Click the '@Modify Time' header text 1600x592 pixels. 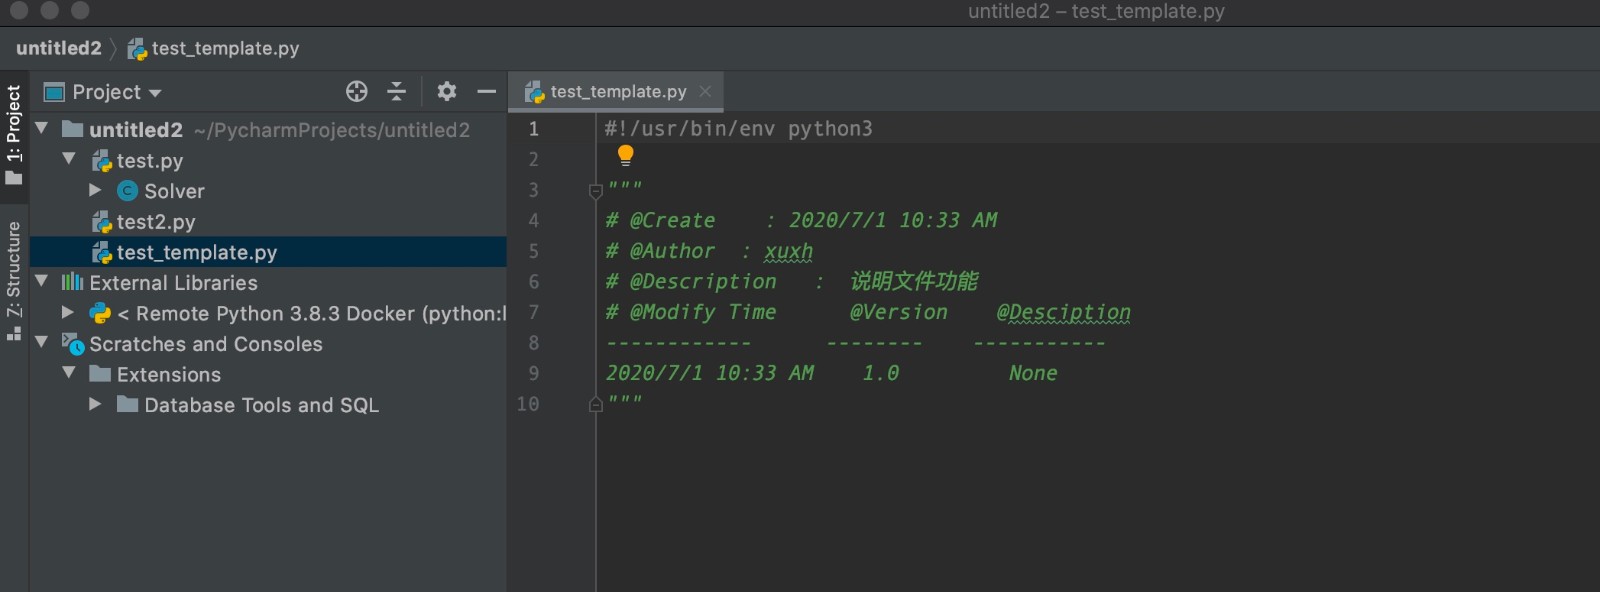point(703,312)
